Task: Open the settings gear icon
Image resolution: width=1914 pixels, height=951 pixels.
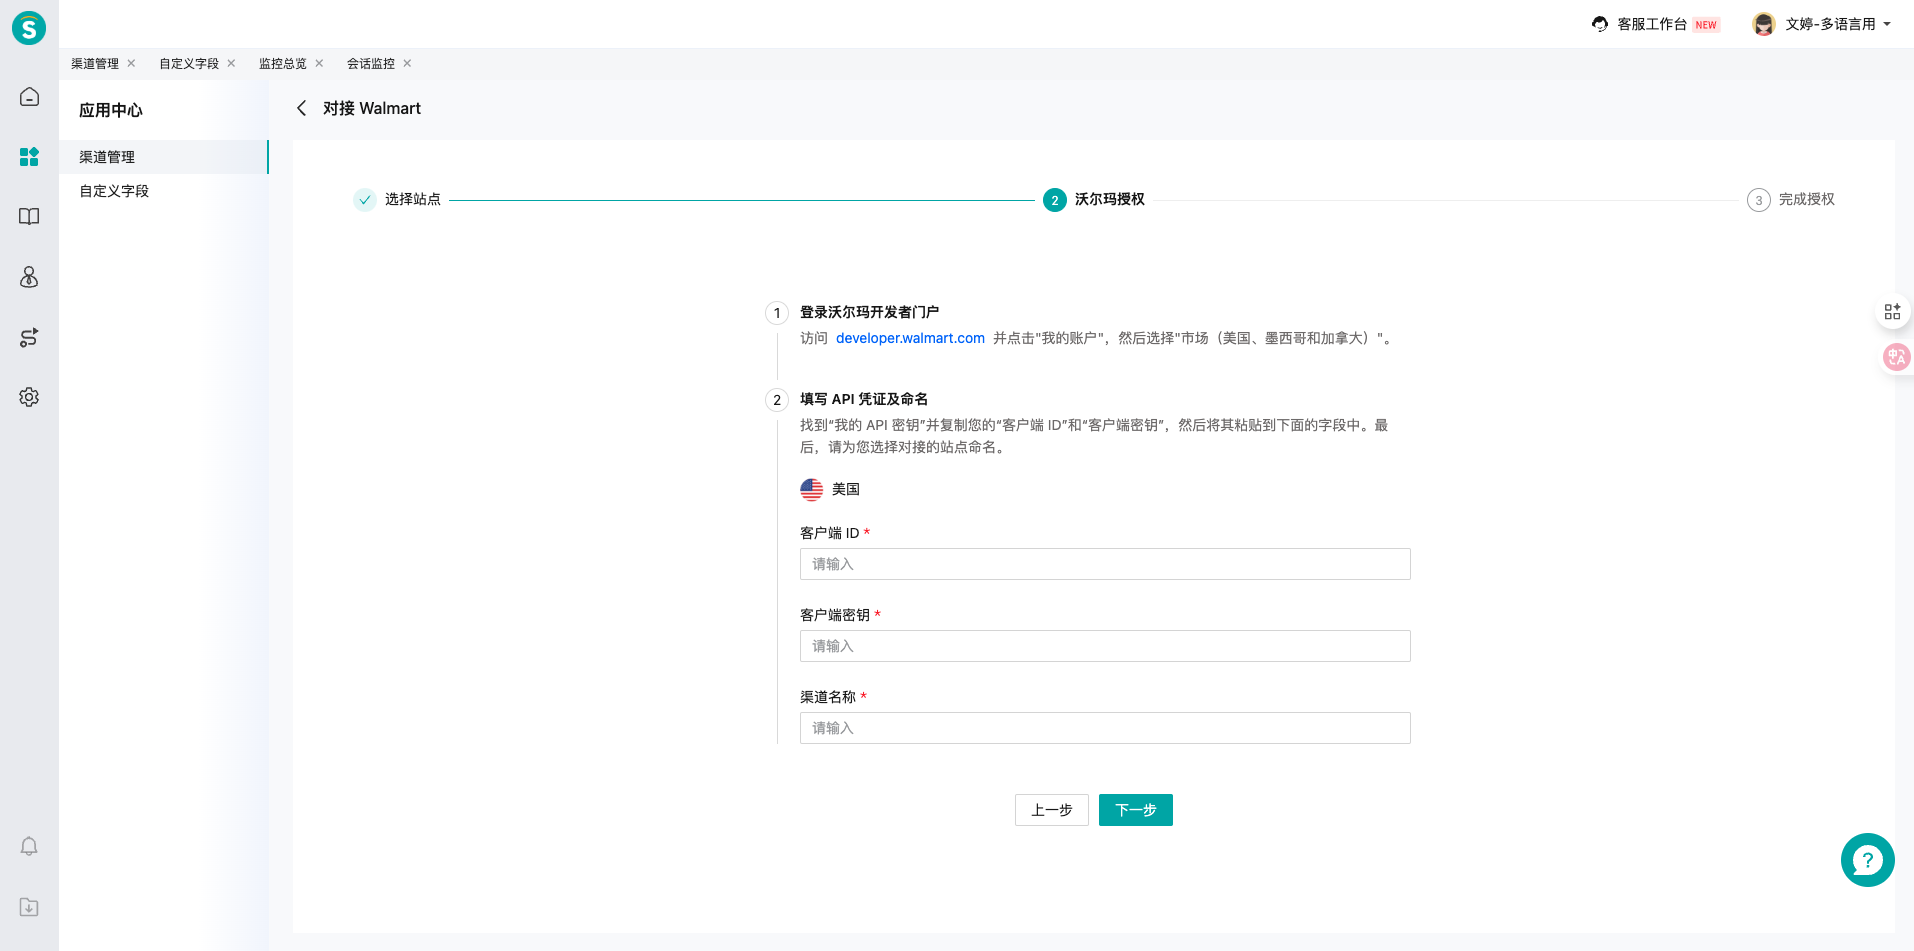Action: pos(29,397)
